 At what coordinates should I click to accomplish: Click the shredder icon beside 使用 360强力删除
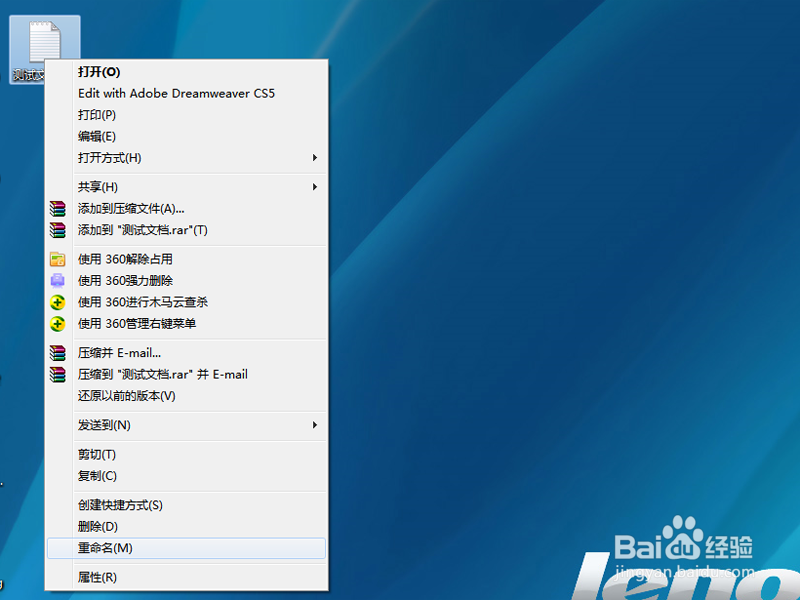click(58, 281)
